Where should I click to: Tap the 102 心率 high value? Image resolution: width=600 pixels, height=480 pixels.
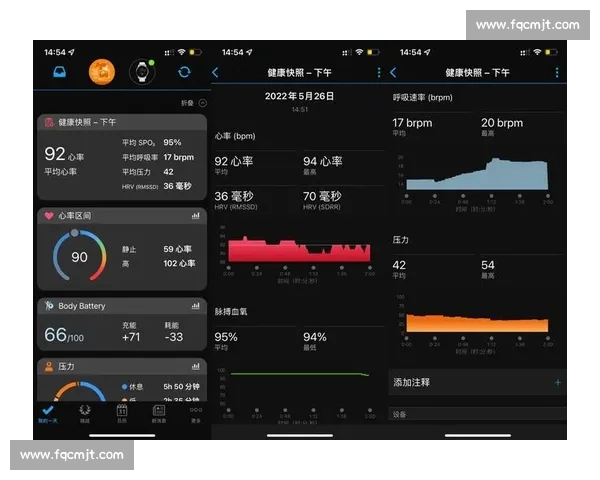(x=179, y=263)
